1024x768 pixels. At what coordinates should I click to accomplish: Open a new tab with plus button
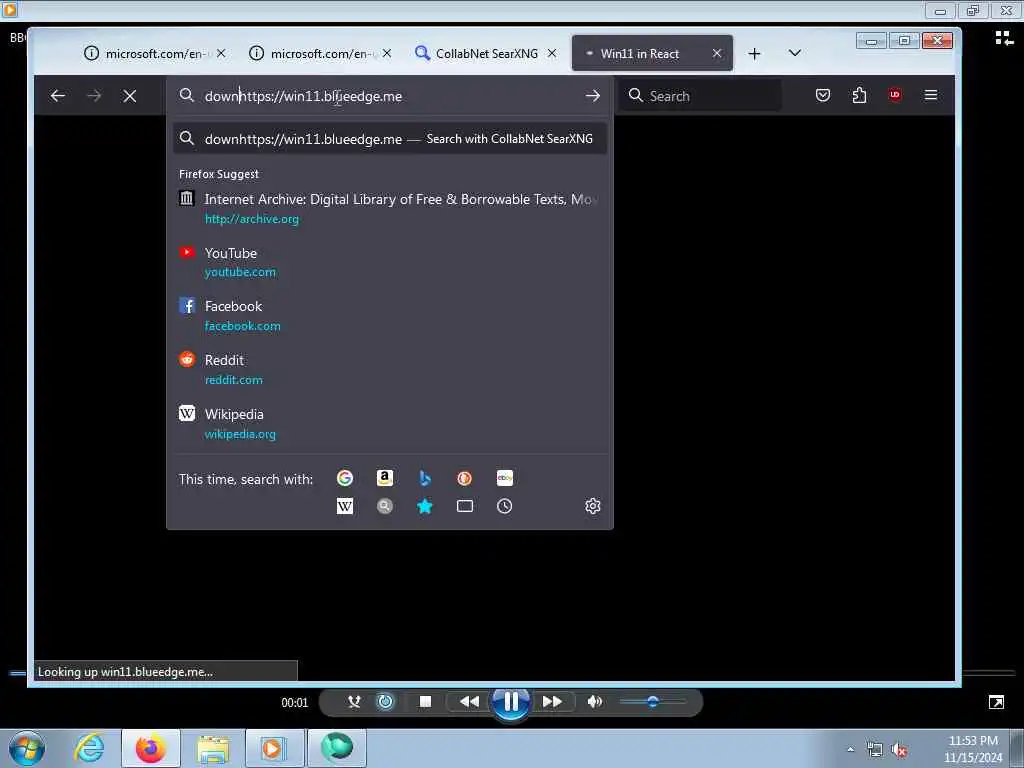(754, 54)
